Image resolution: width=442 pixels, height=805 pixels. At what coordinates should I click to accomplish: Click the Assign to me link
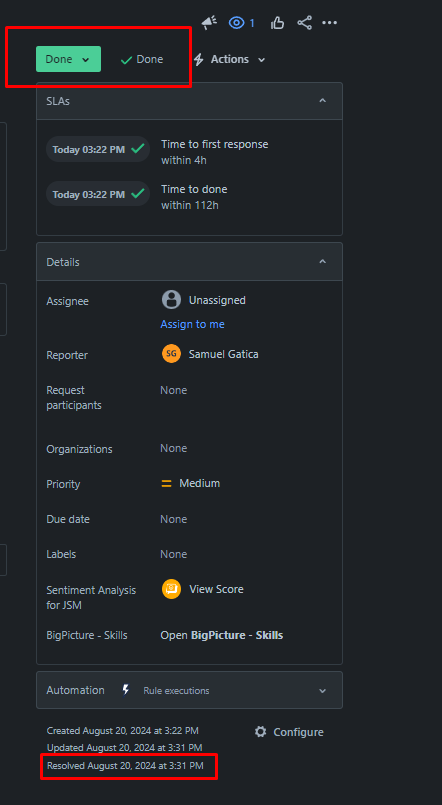coord(192,324)
